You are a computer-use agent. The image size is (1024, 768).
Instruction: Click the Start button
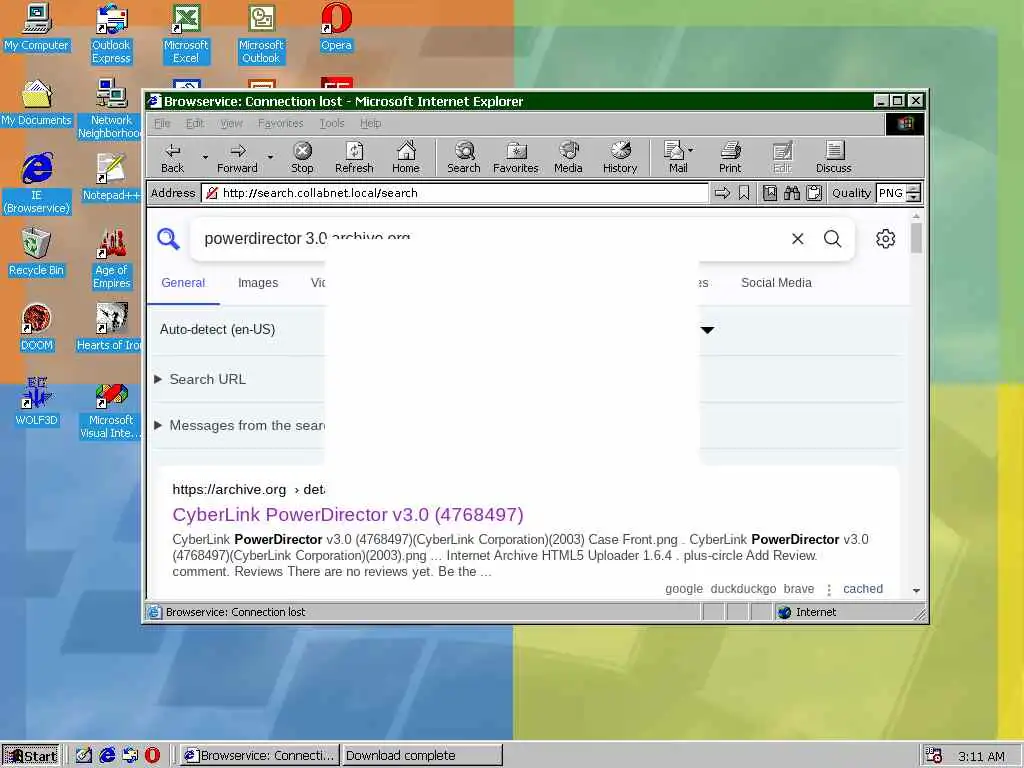pyautogui.click(x=31, y=755)
